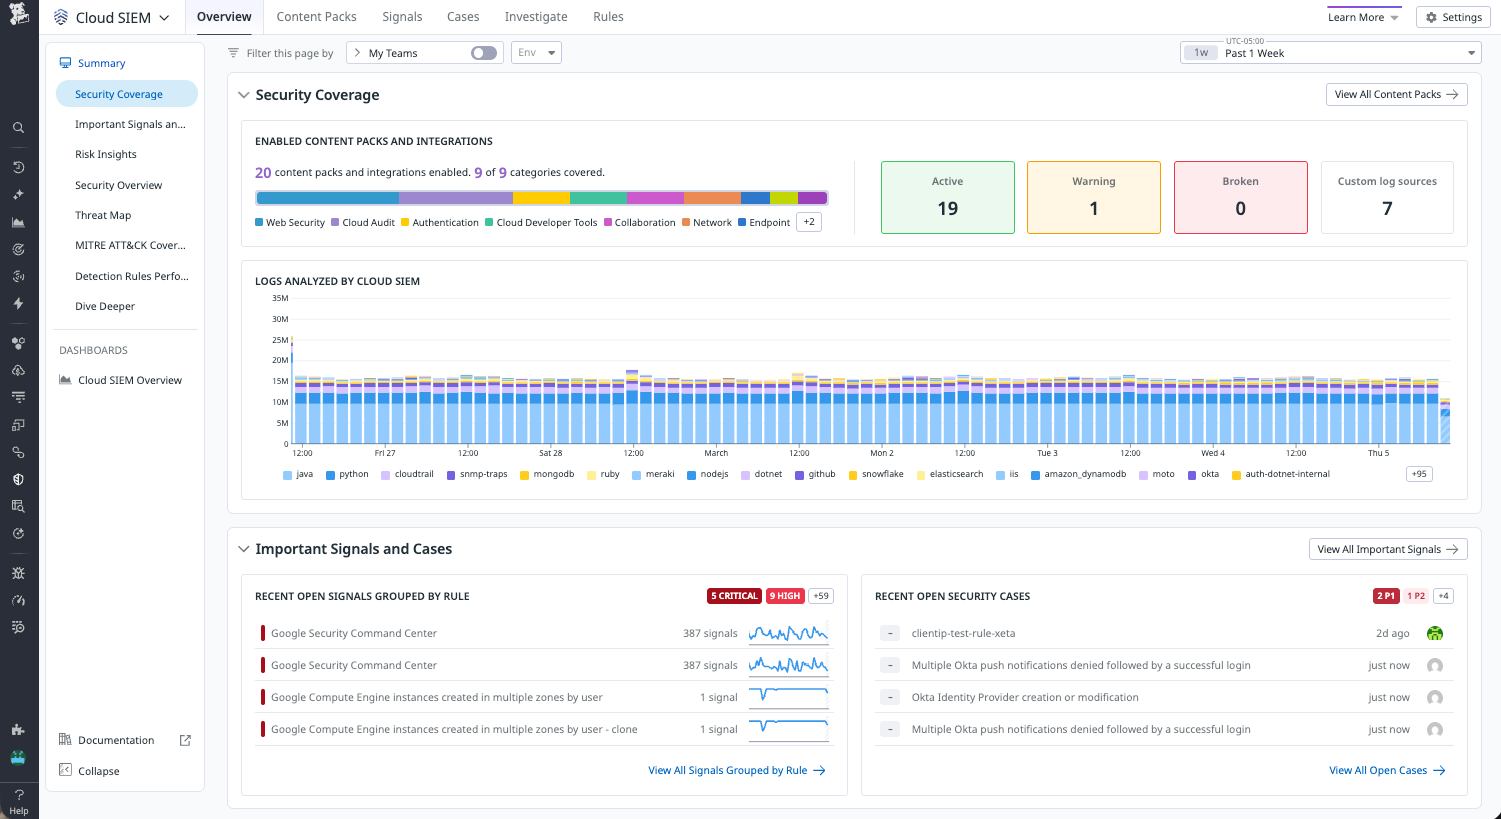Click the Cloud SIEM product icon
The image size is (1501, 819).
(61, 17)
